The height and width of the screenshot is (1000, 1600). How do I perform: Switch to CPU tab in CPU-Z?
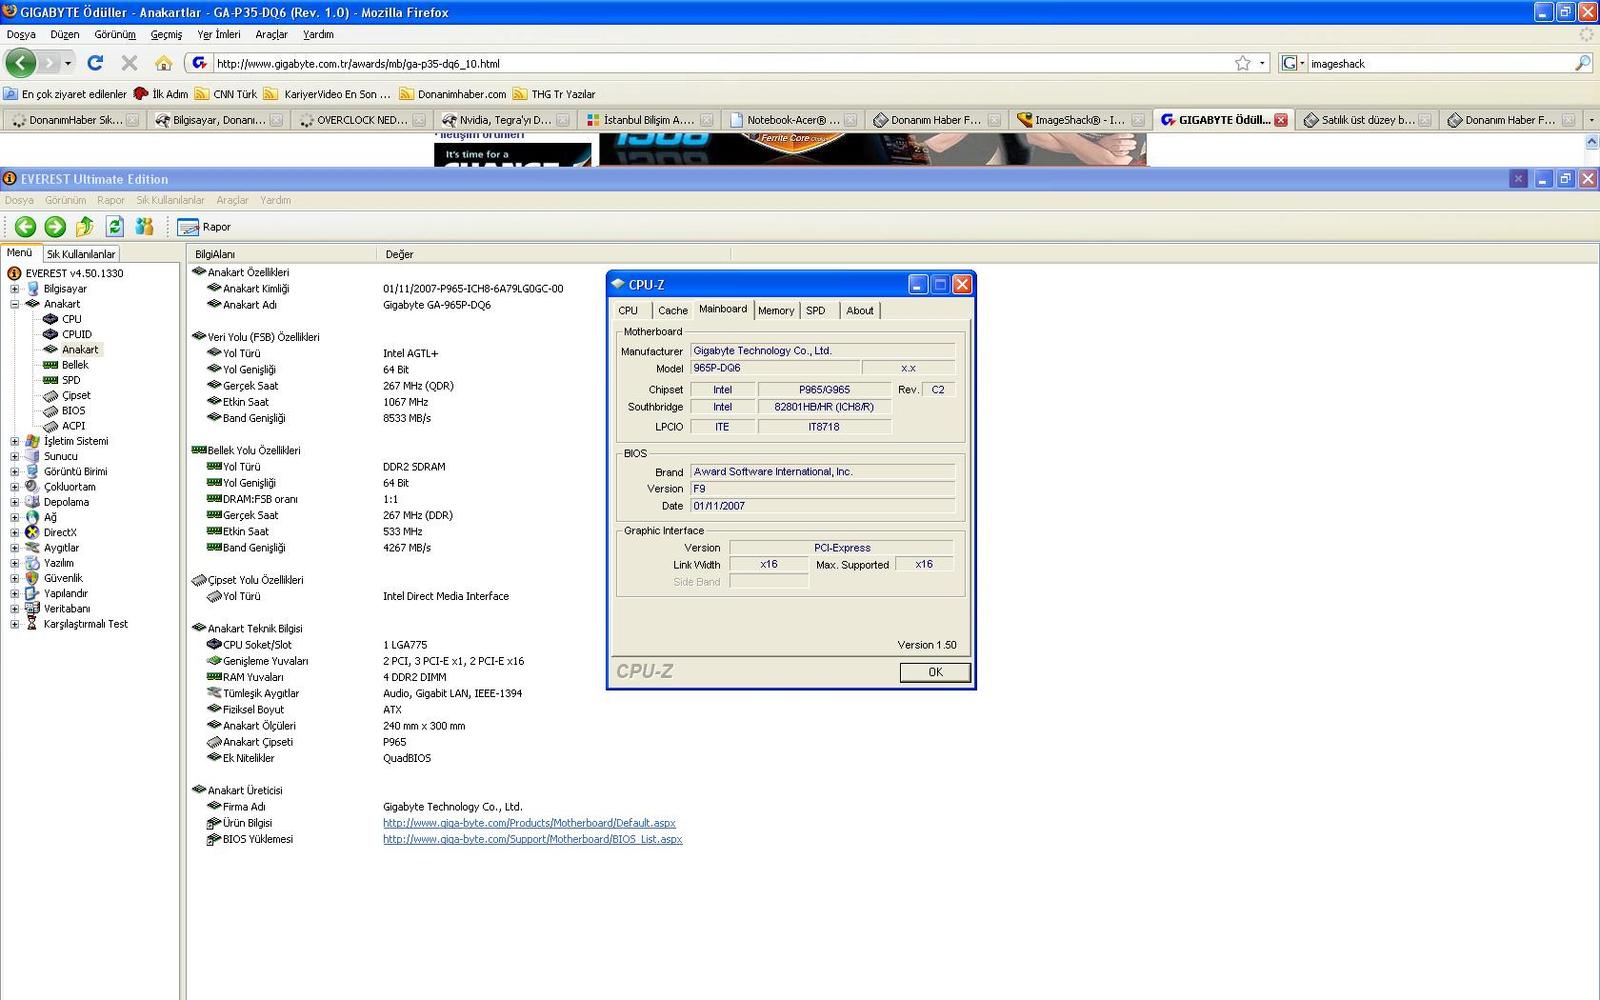click(x=628, y=311)
